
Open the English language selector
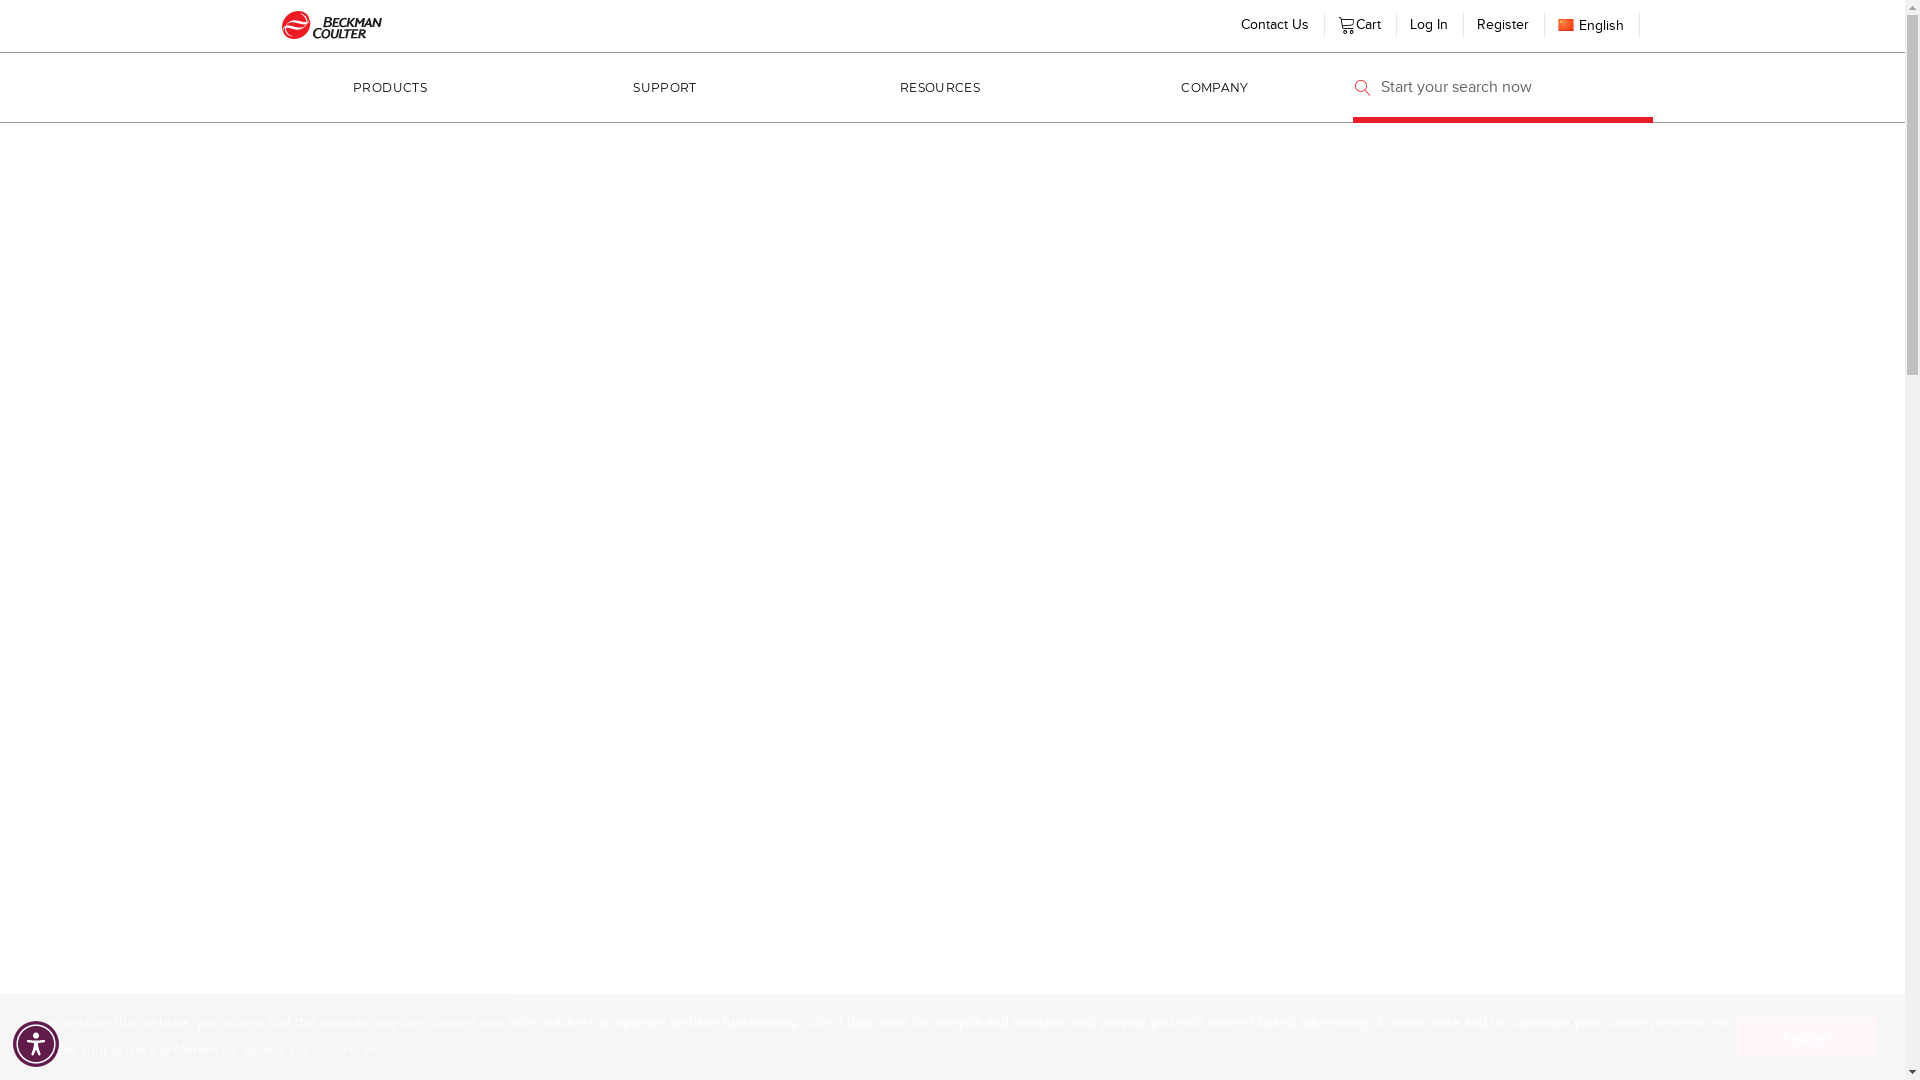click(x=1600, y=26)
